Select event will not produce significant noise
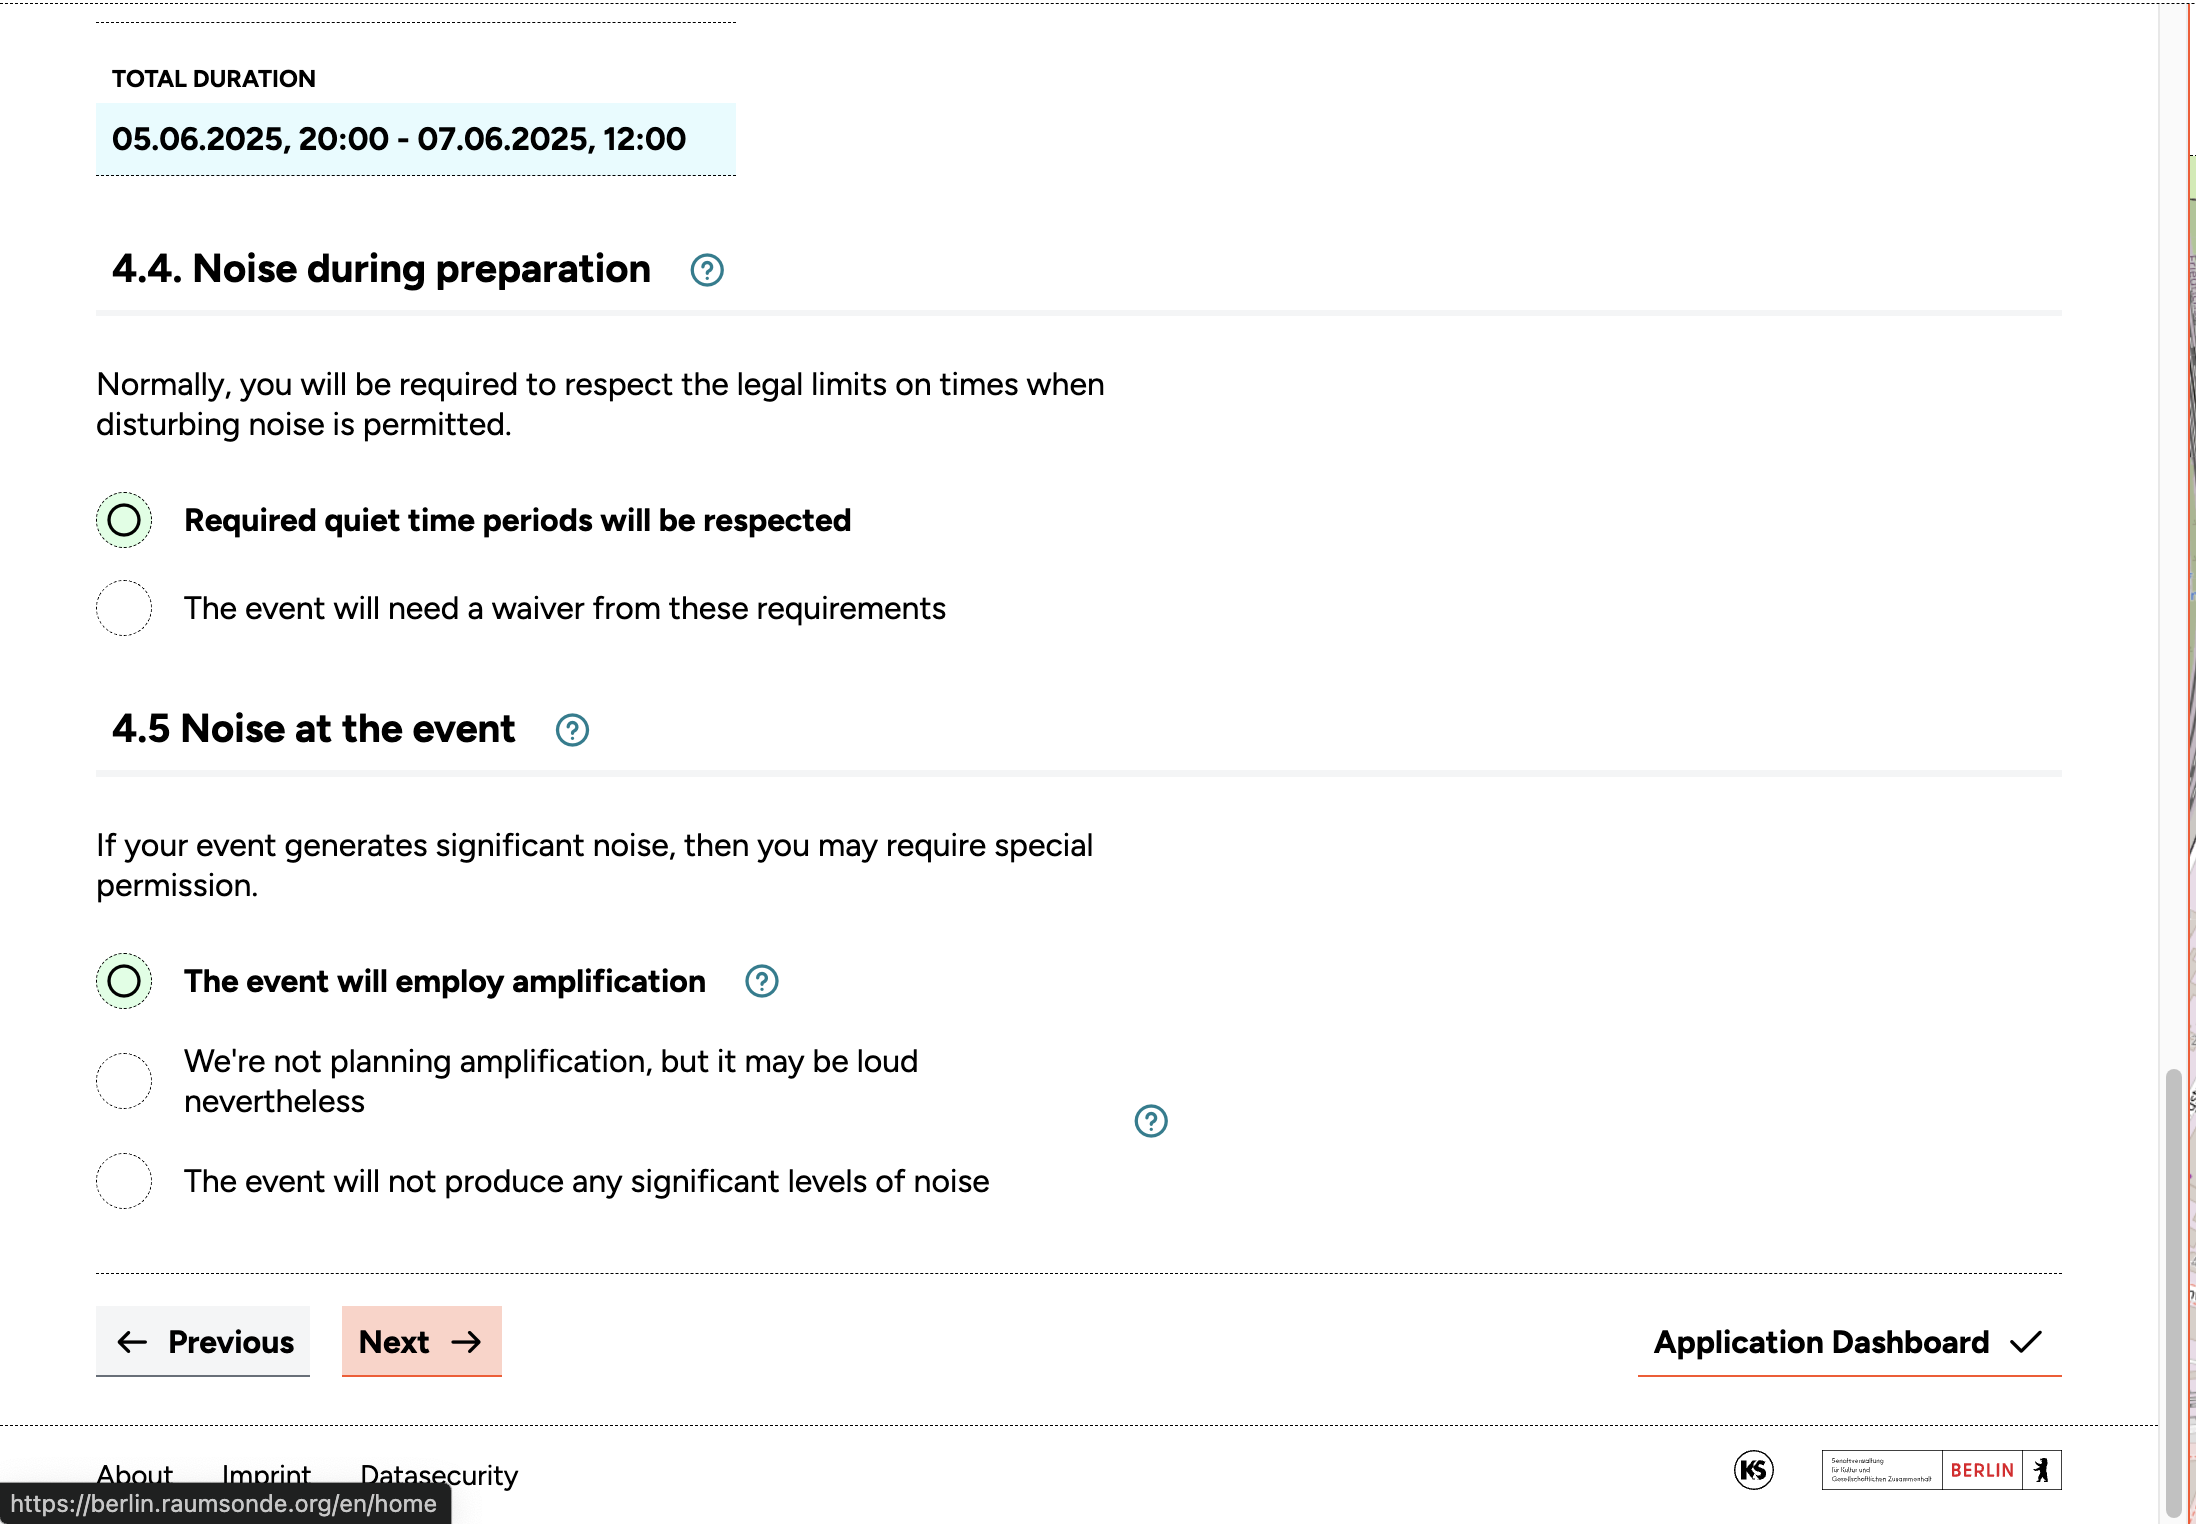Image resolution: width=2196 pixels, height=1524 pixels. [x=124, y=1181]
